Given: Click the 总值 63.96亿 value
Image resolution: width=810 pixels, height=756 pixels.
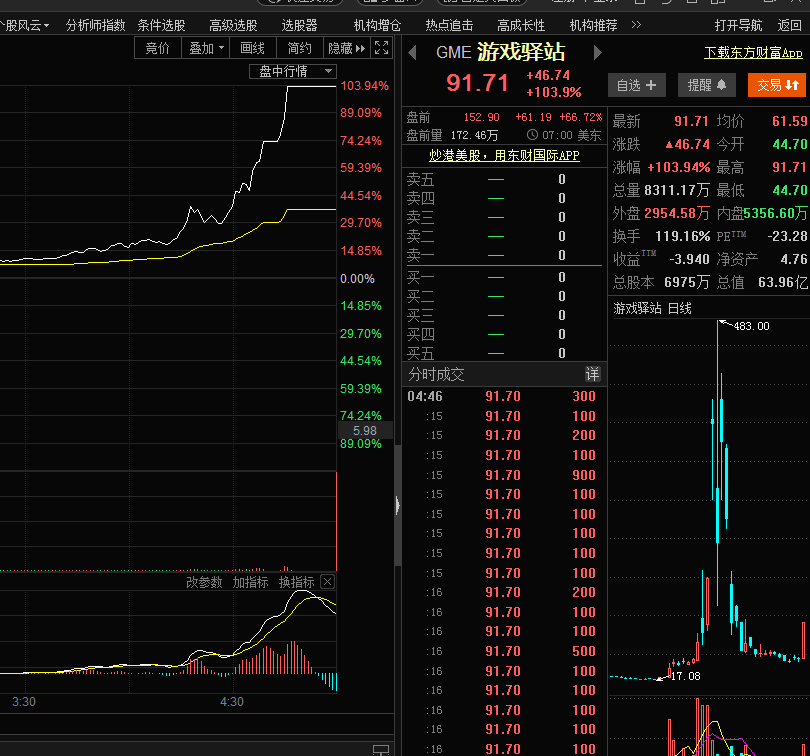Looking at the screenshot, I should click(x=783, y=282).
